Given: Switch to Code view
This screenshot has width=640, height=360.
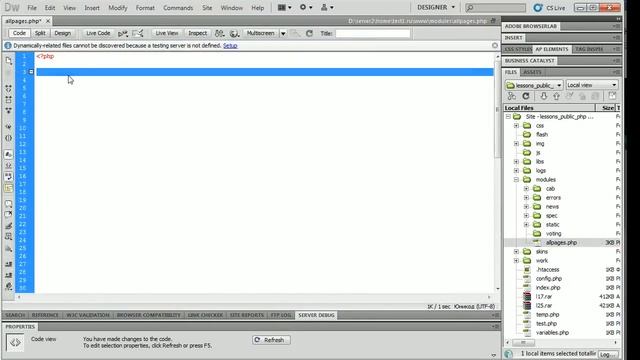Looking at the screenshot, I should (19, 33).
